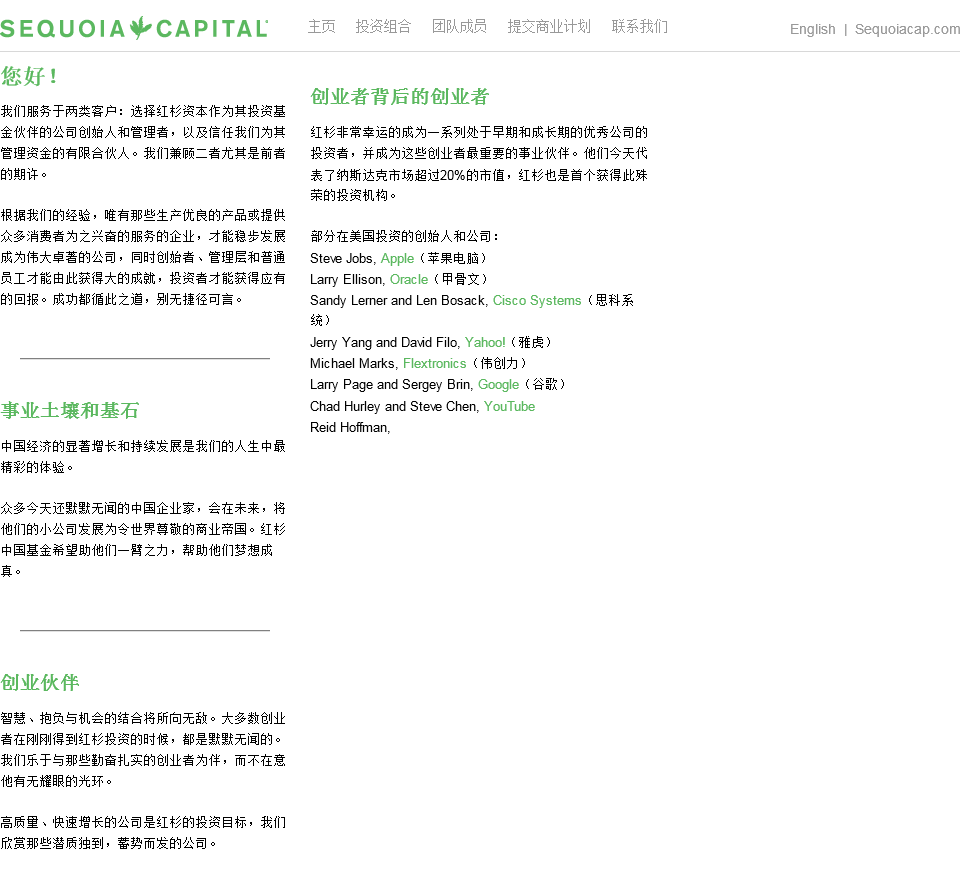Viewport: 960px width, 873px height.
Task: Click the 创业伙伴 heading
Action: pyautogui.click(x=40, y=683)
